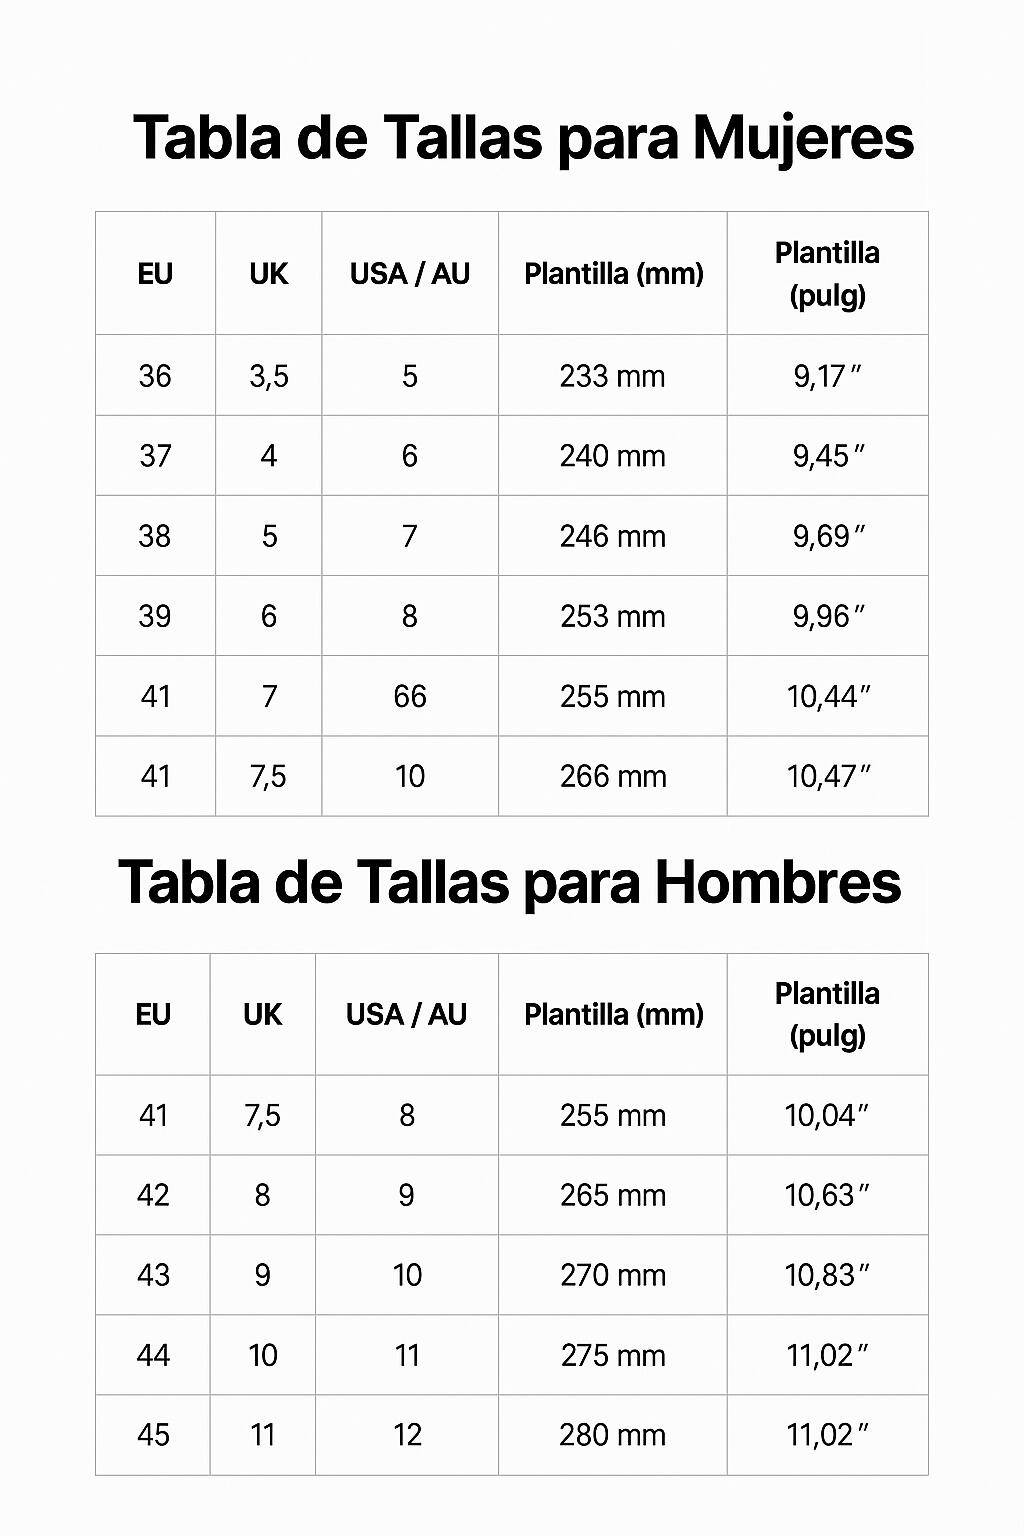Click the 246 mm cell

pyautogui.click(x=613, y=536)
